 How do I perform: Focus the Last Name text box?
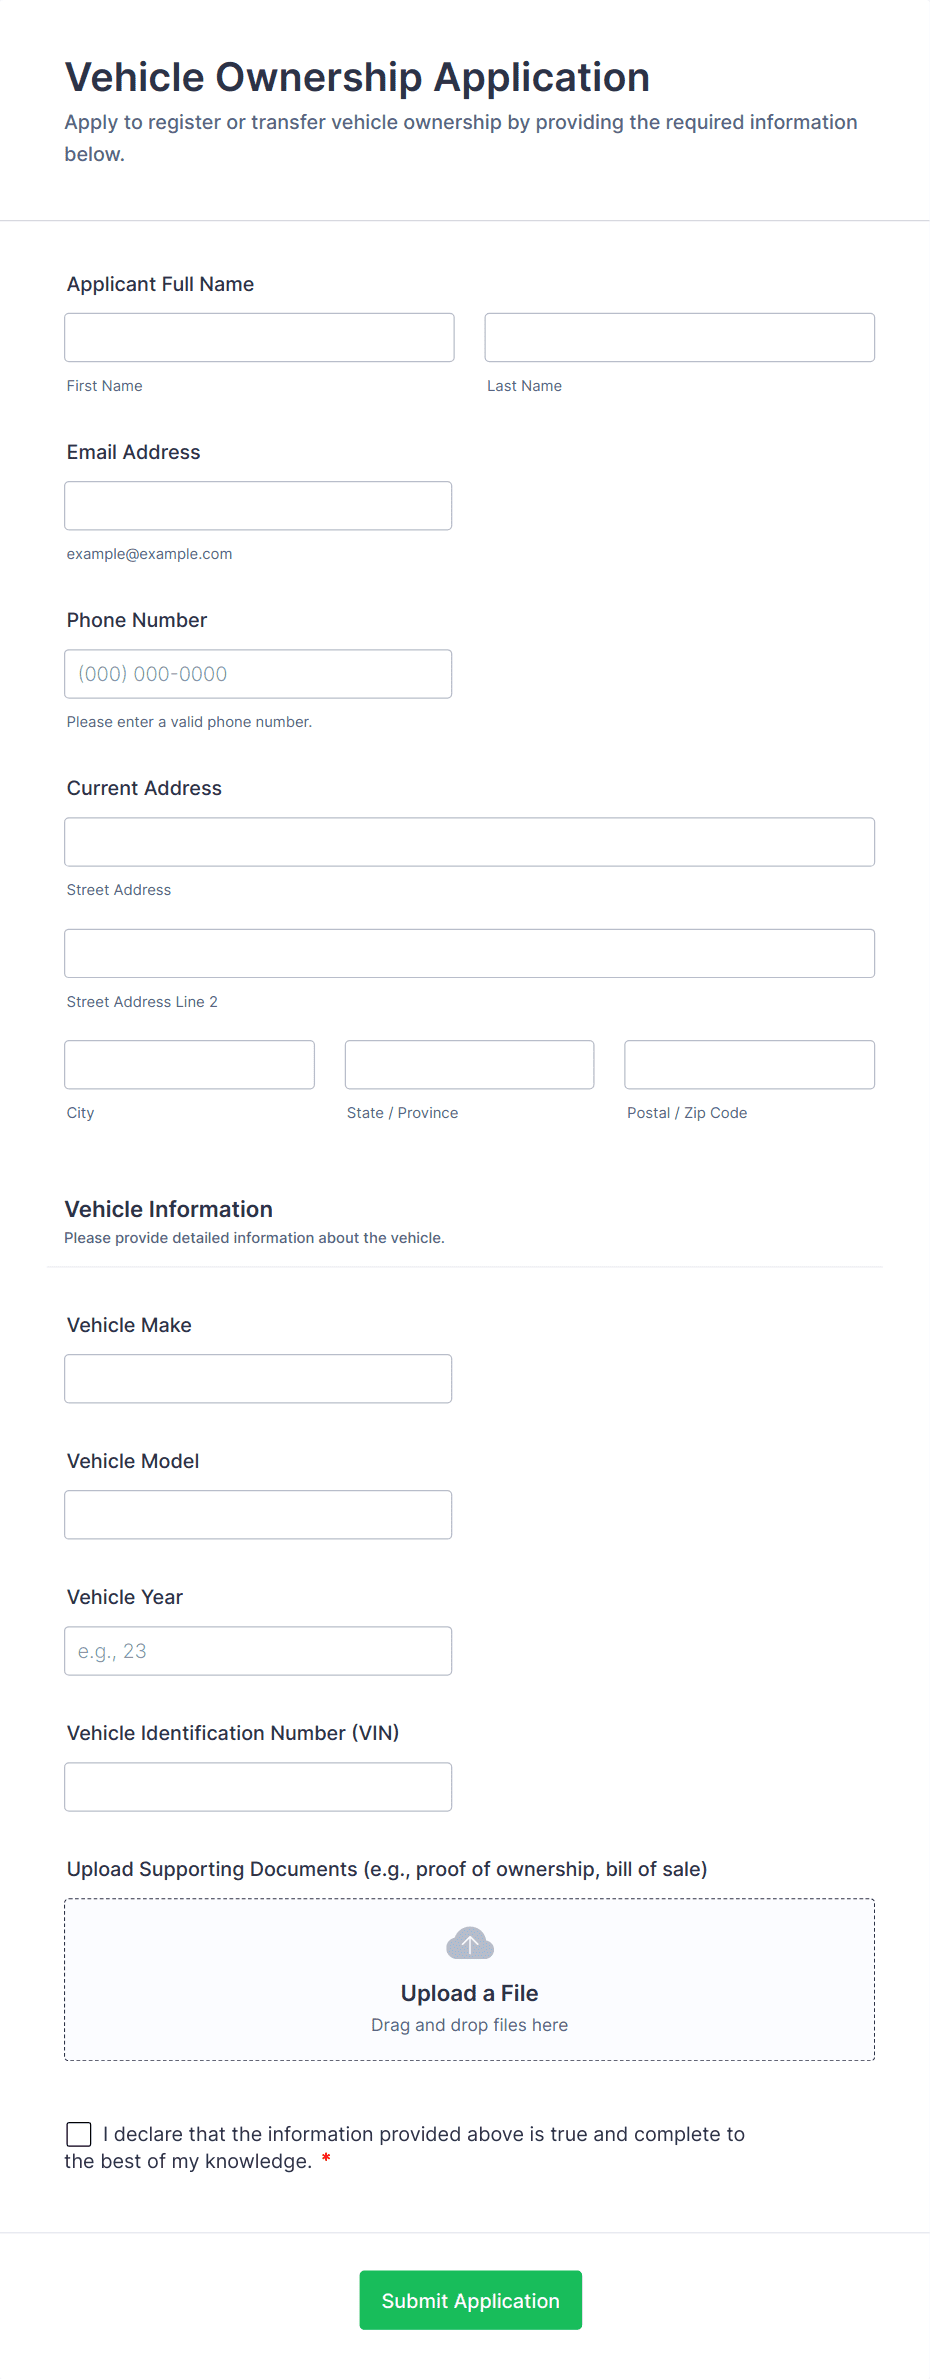tap(679, 338)
